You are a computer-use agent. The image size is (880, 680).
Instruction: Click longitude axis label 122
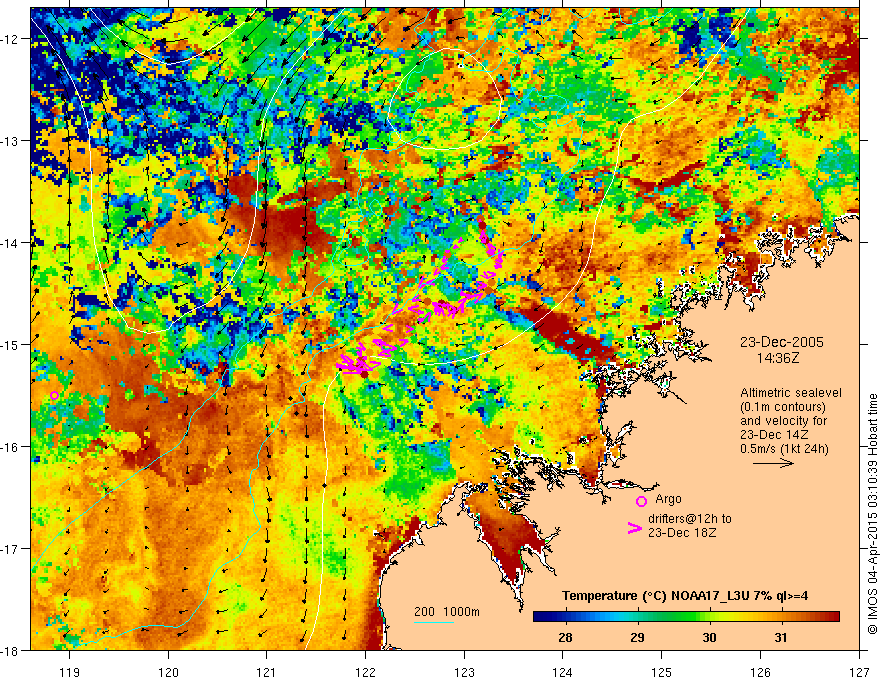pyautogui.click(x=365, y=672)
